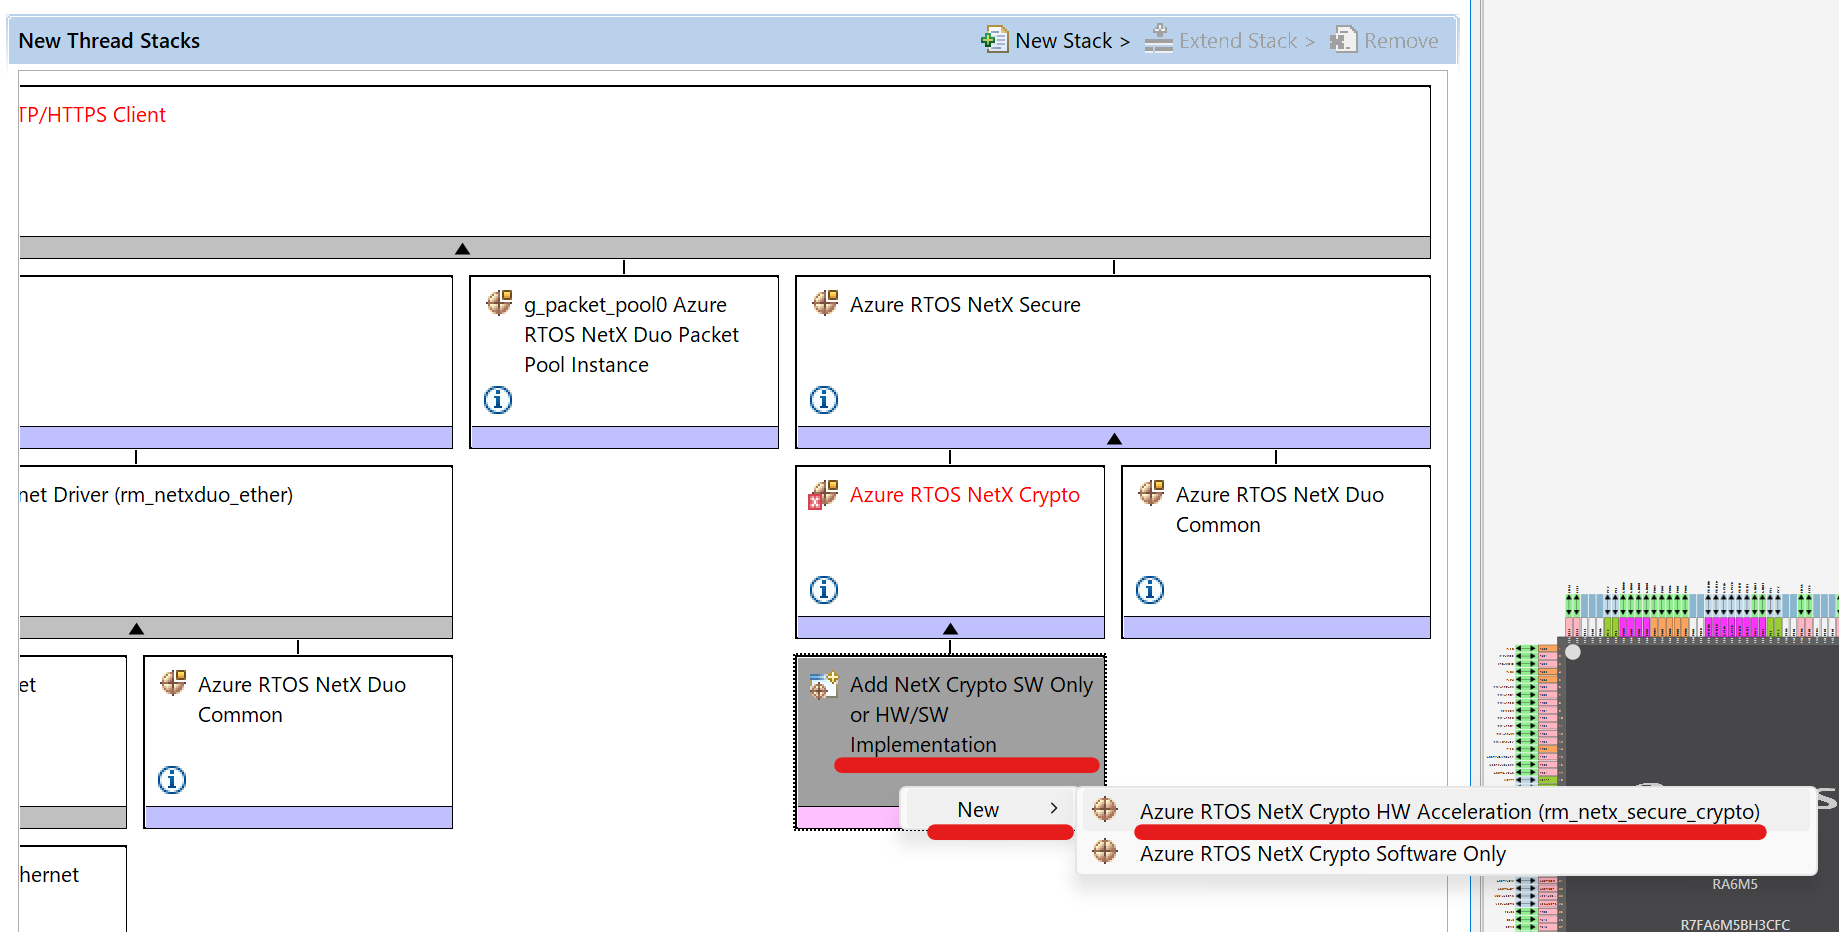The image size is (1839, 932).
Task: Click the New Thread Stacks panel title
Action: [109, 41]
